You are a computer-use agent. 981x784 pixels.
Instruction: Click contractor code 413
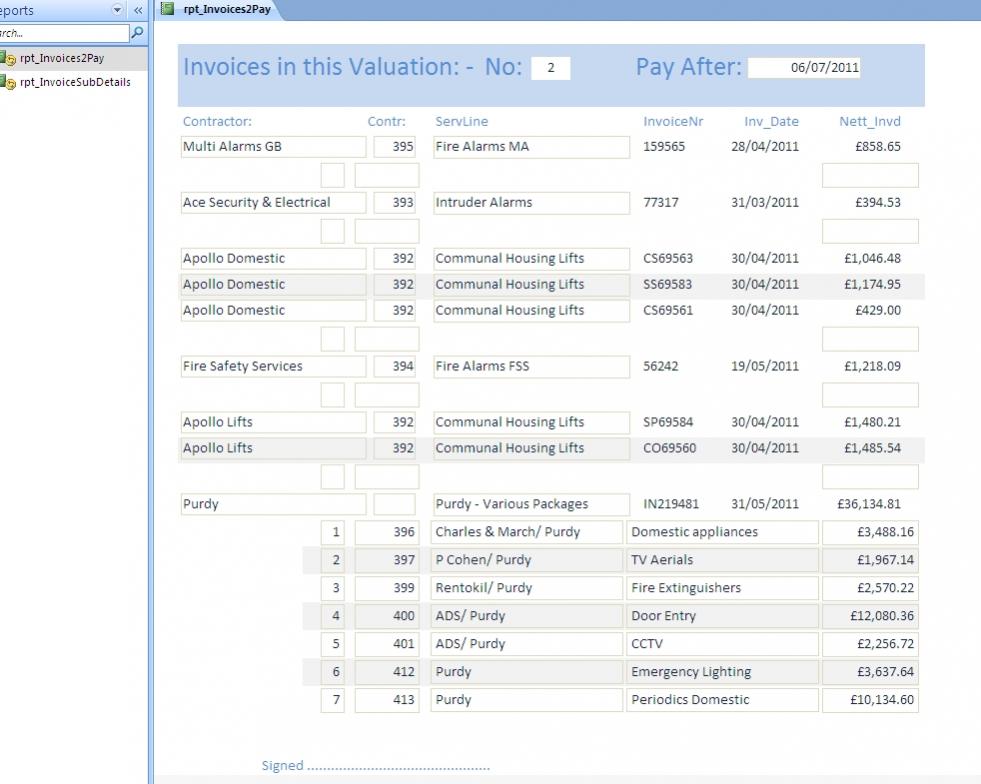coord(387,700)
